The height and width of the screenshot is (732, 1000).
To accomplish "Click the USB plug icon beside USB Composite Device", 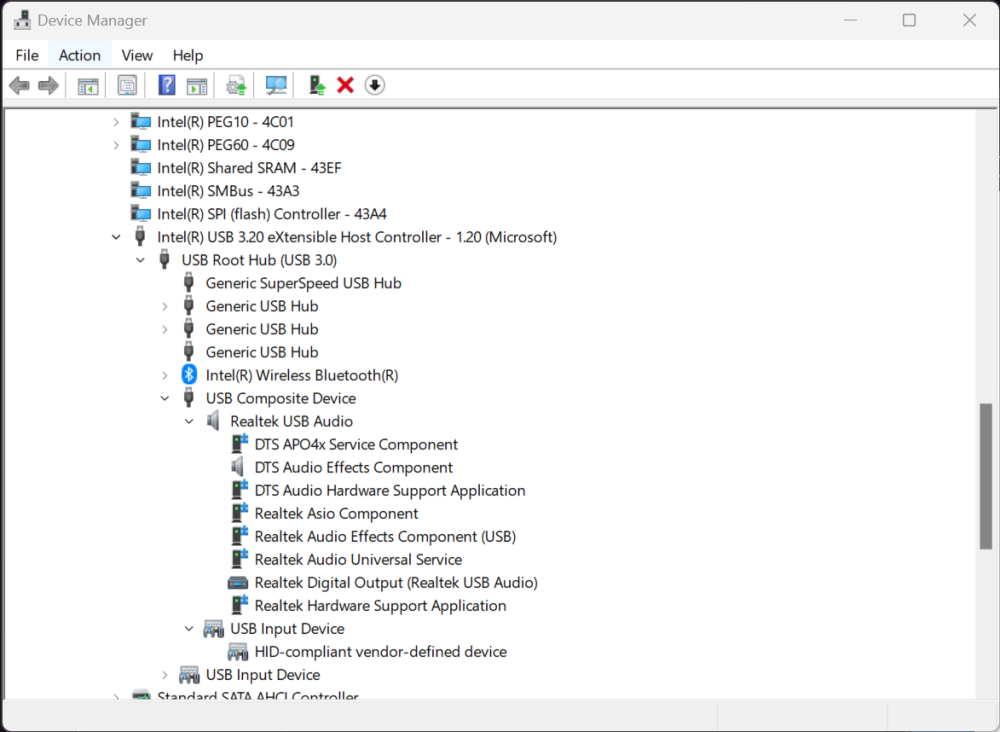I will [x=189, y=398].
